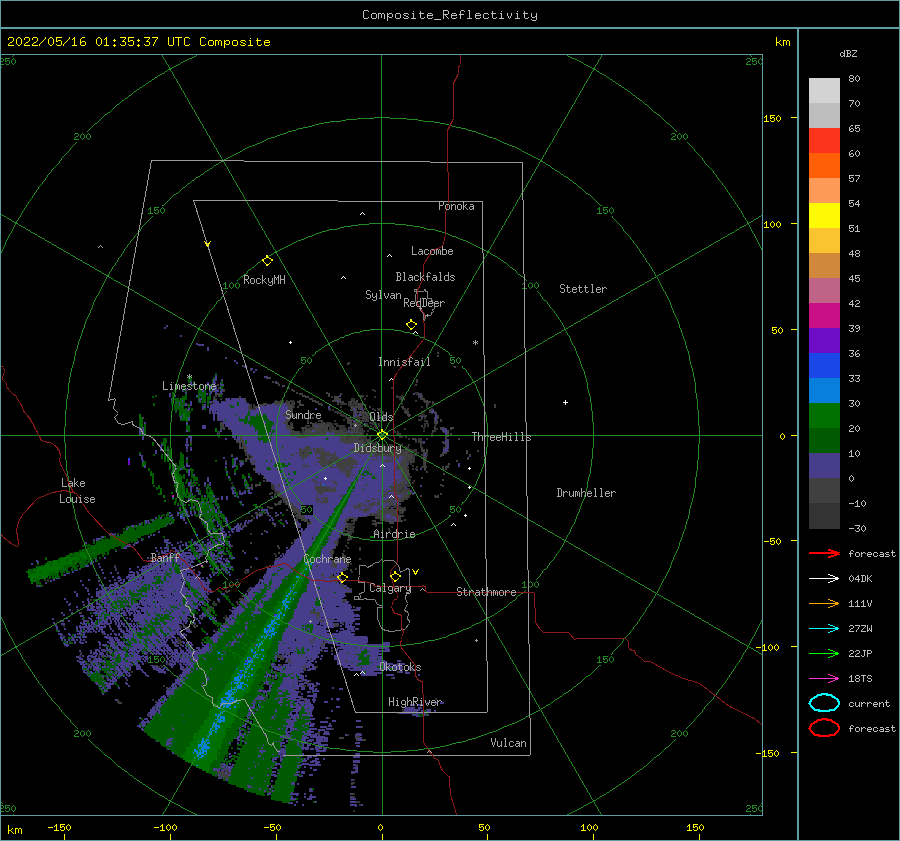Click the bright yellow swatch above 51
Image resolution: width=900 pixels, height=841 pixels.
824,215
